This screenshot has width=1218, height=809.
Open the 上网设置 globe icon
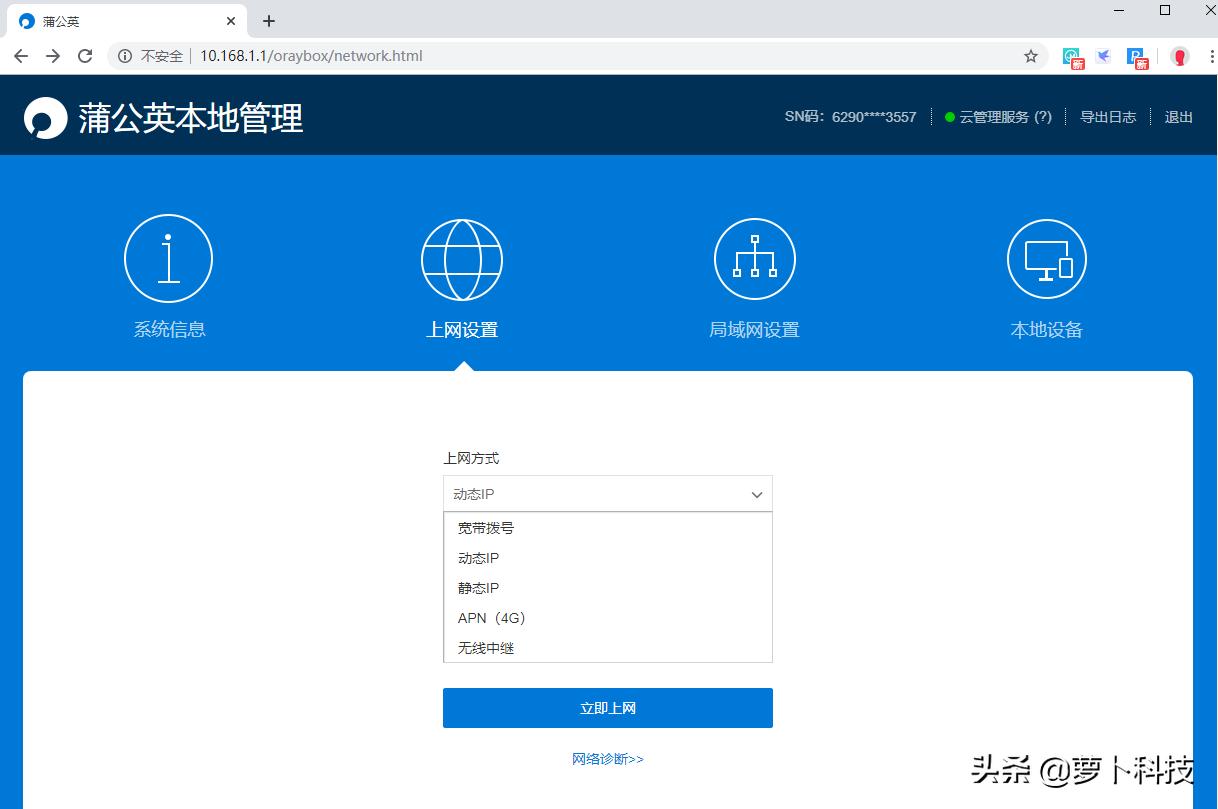coord(461,258)
